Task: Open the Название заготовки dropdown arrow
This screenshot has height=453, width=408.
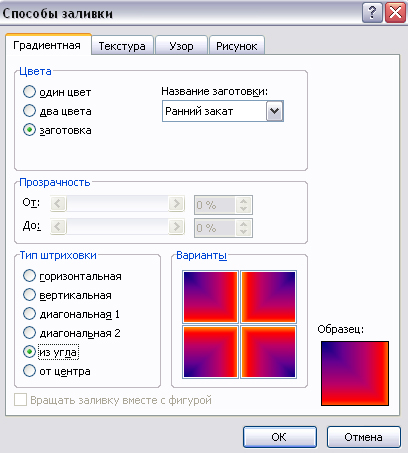Action: pyautogui.click(x=275, y=111)
